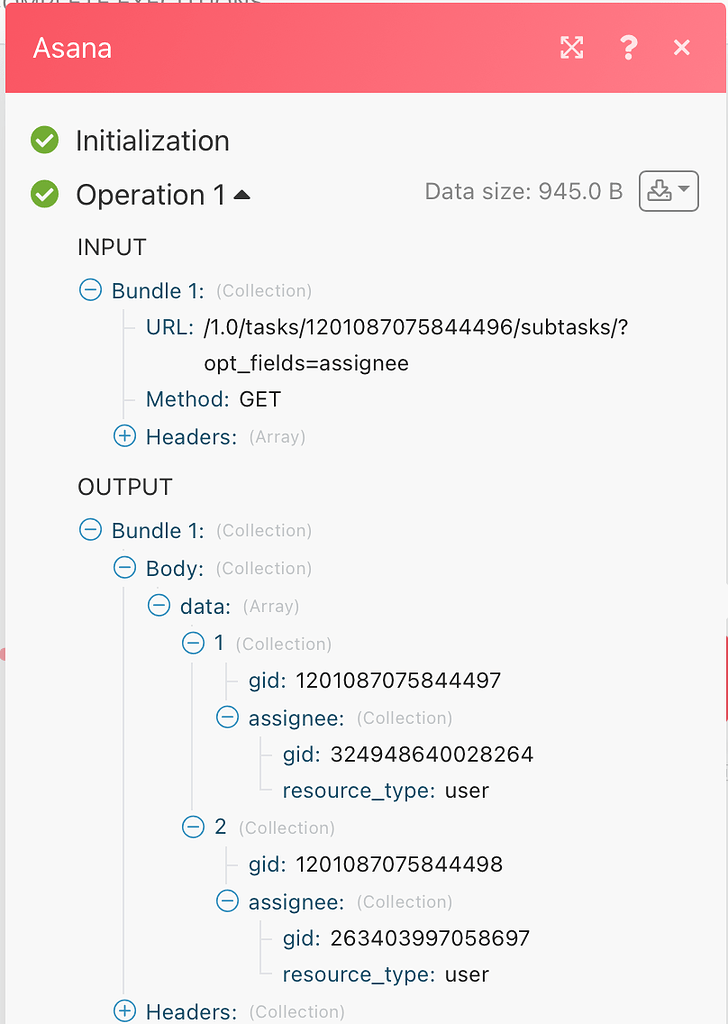Close the Asana execution panel

point(682,47)
